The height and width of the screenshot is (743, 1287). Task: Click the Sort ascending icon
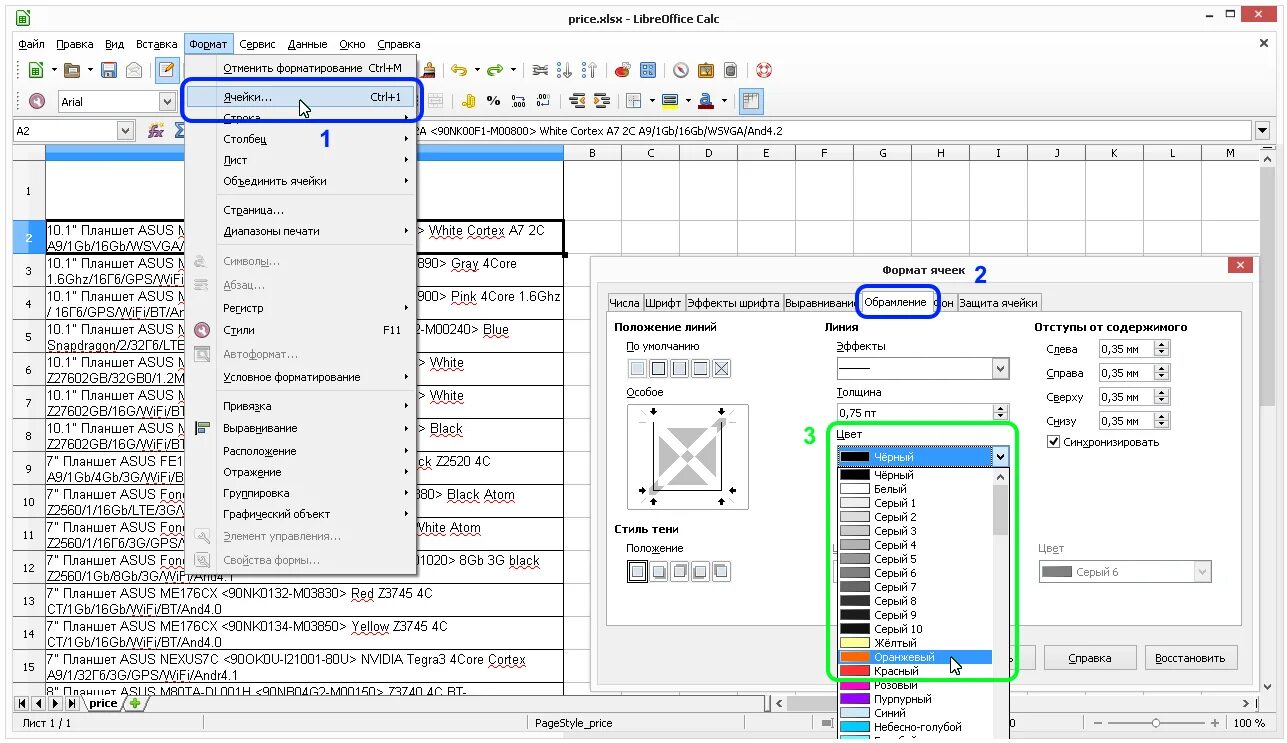click(x=565, y=70)
